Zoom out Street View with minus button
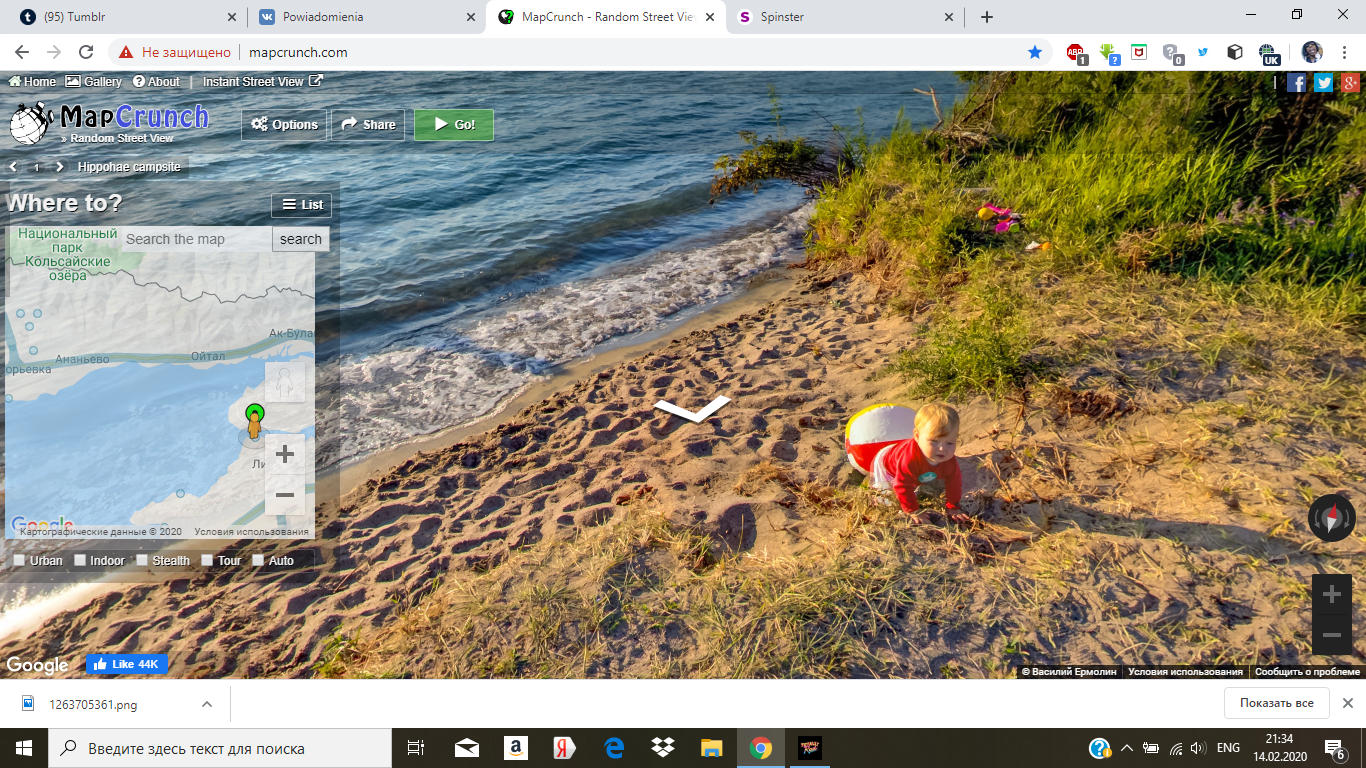The width and height of the screenshot is (1366, 768). (1331, 635)
